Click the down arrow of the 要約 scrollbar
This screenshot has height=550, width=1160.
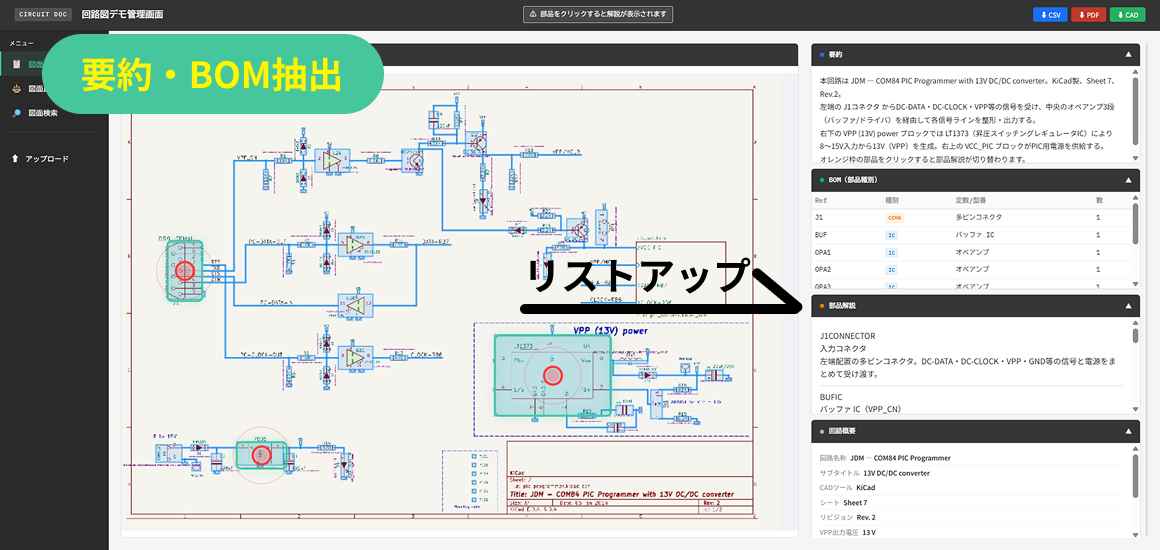pyautogui.click(x=1136, y=158)
